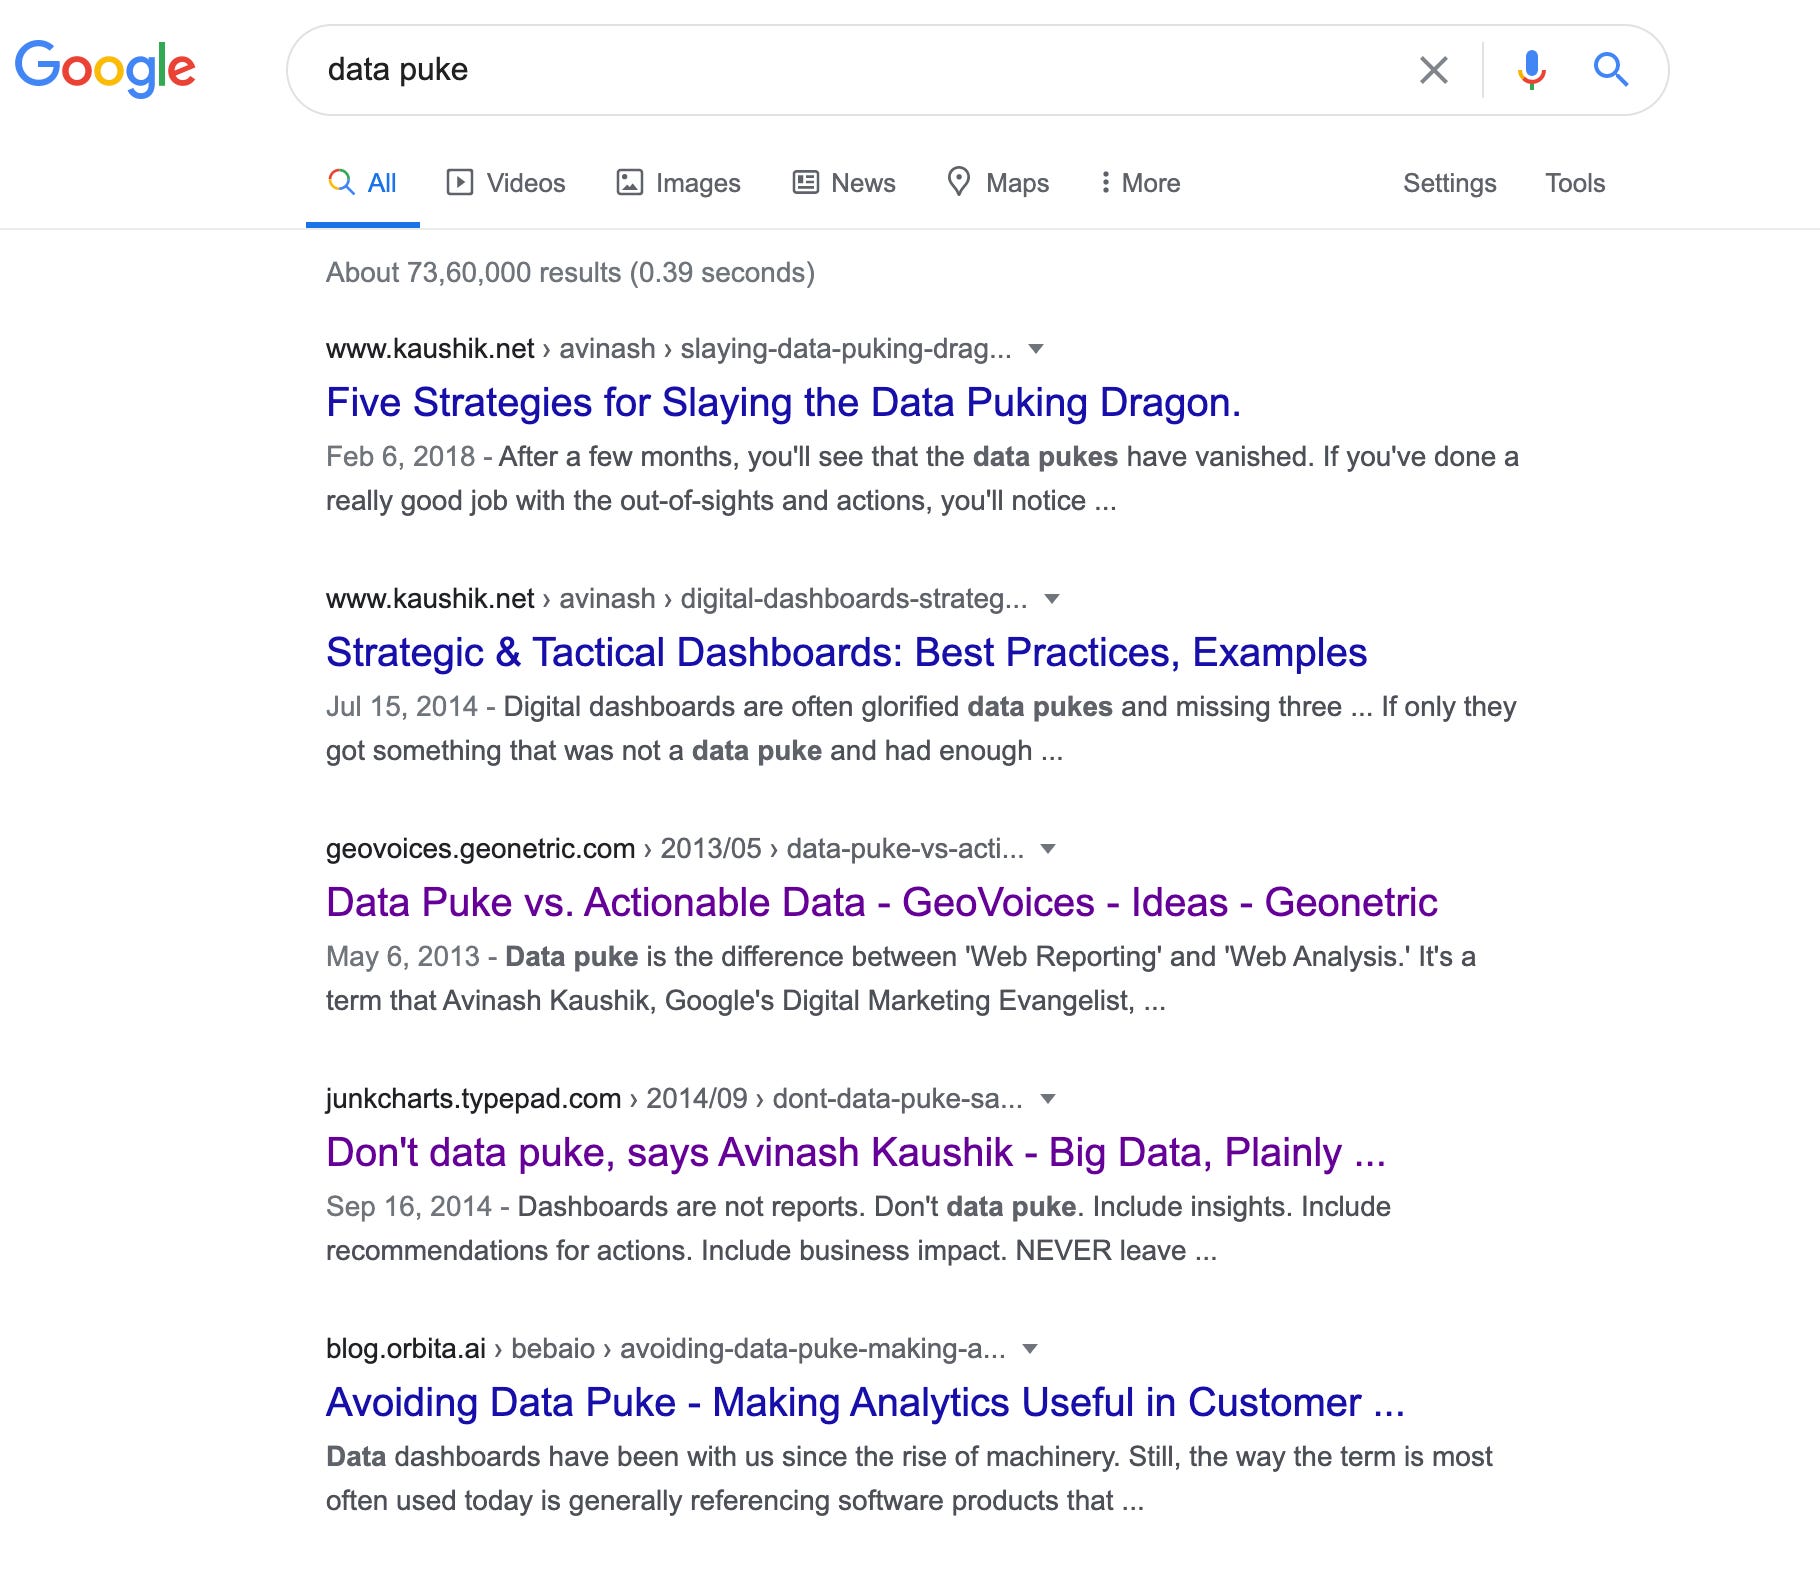Open the result options arrow for kaushik.net dragon article

pyautogui.click(x=1038, y=349)
